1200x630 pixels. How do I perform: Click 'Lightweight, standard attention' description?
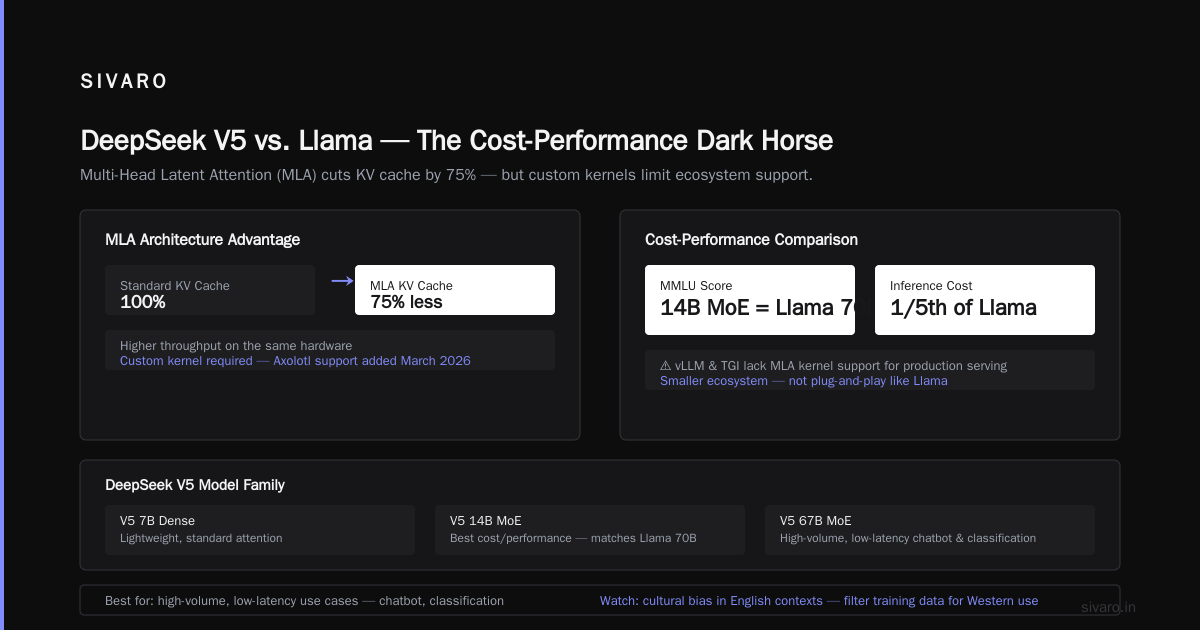click(201, 538)
